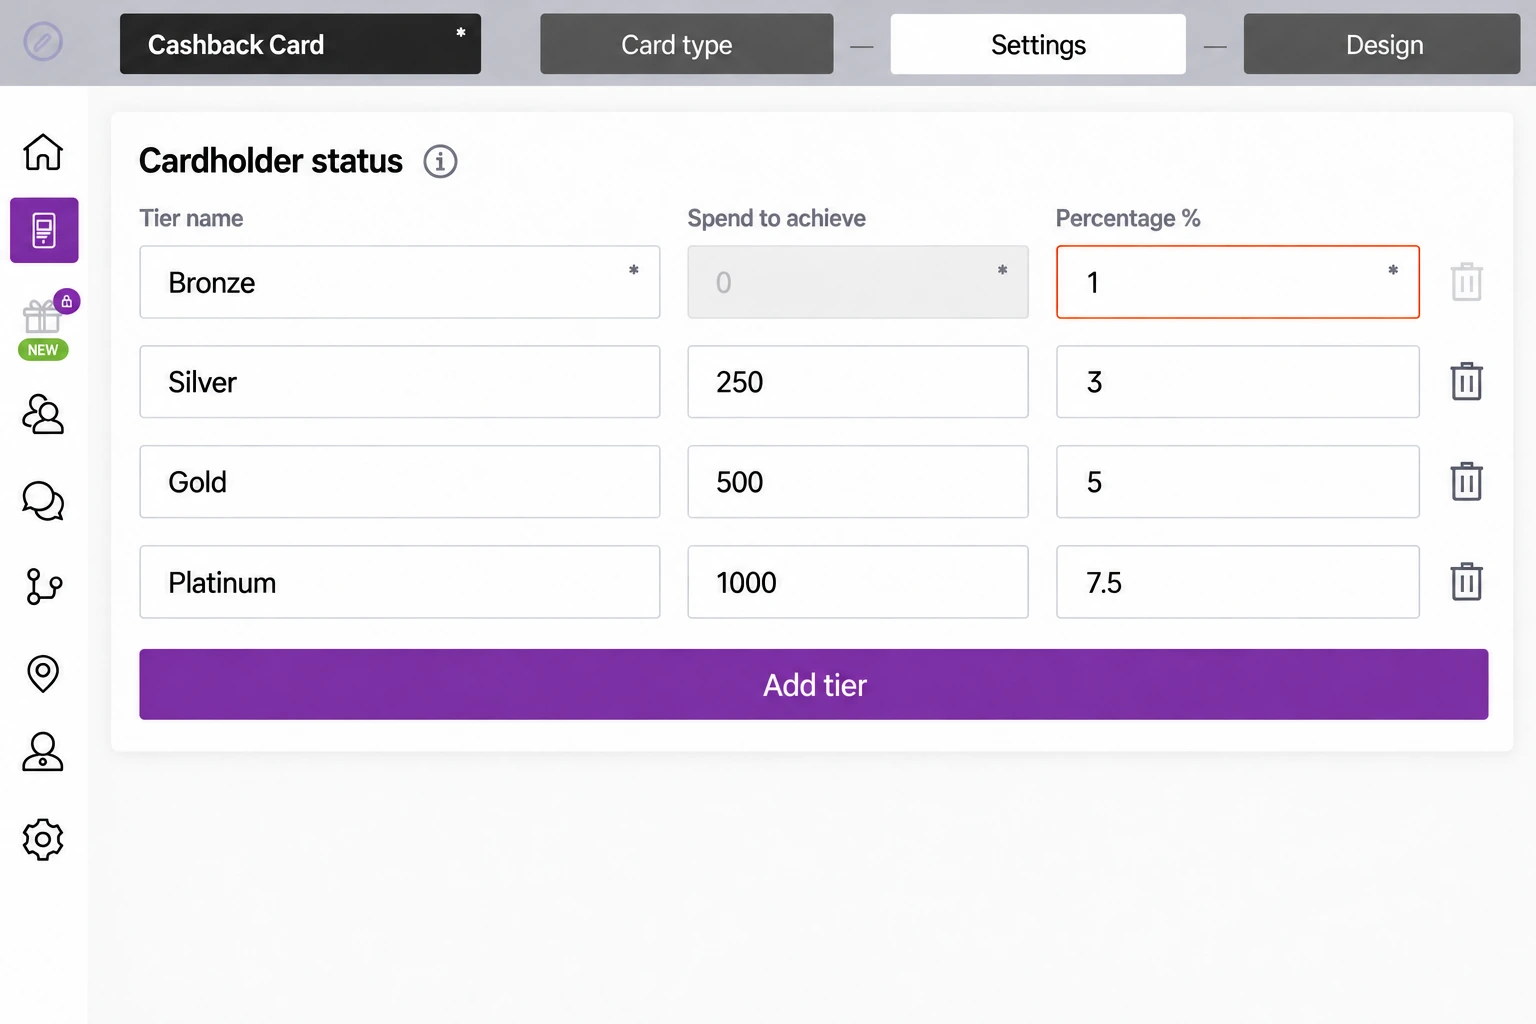Click the Platinum percentage field showing 7.5
Screen dimensions: 1536x1024
[1238, 582]
